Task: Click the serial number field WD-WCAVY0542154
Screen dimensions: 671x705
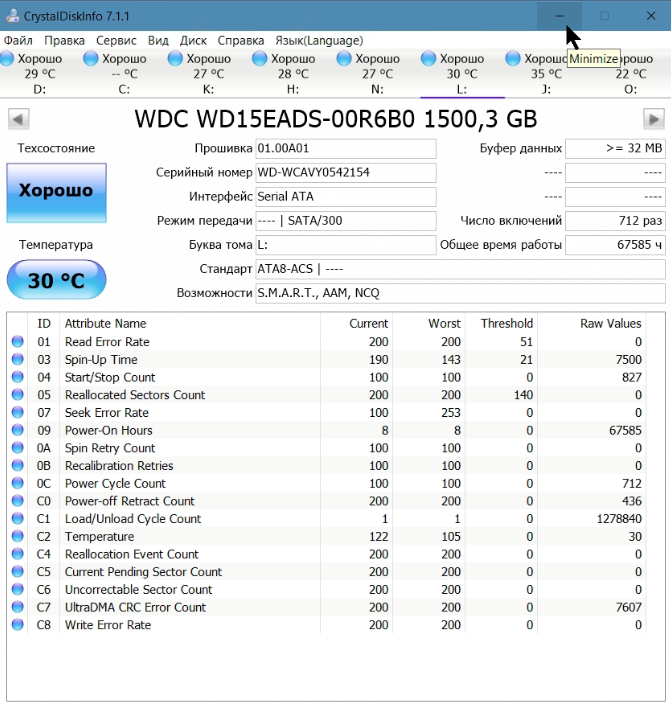Action: 346,173
